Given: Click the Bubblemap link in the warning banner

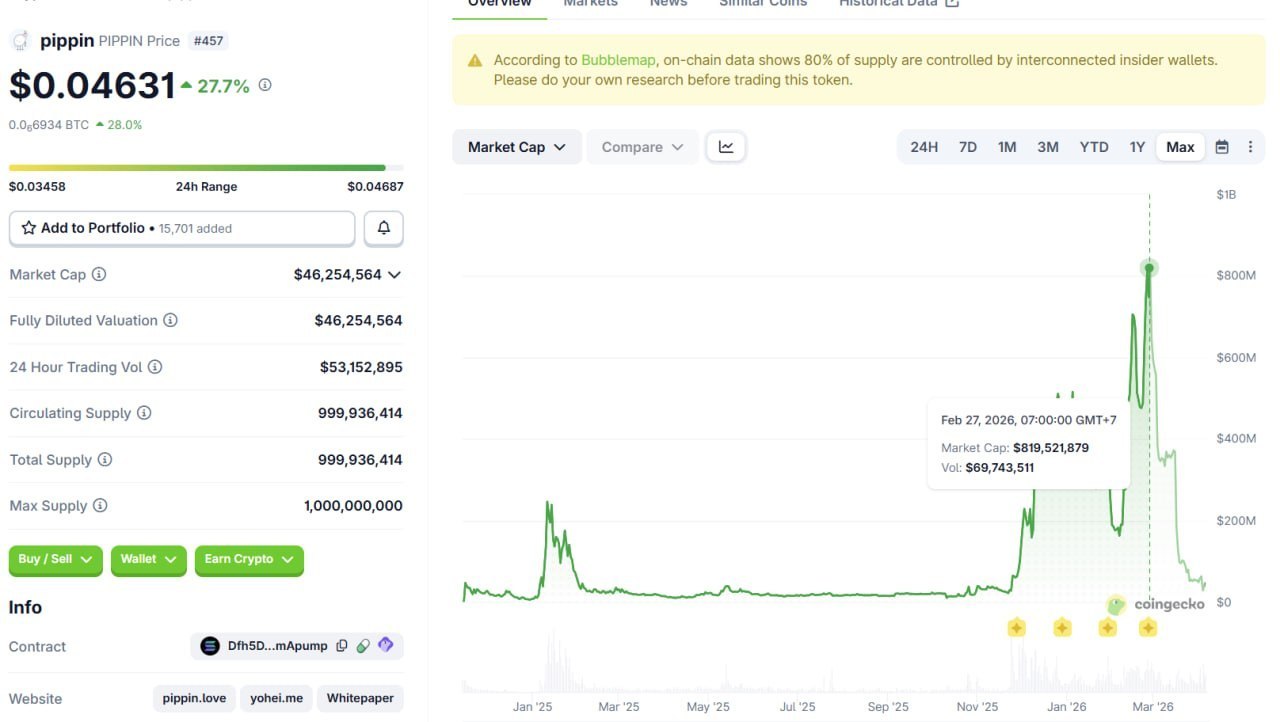Looking at the screenshot, I should click(618, 59).
